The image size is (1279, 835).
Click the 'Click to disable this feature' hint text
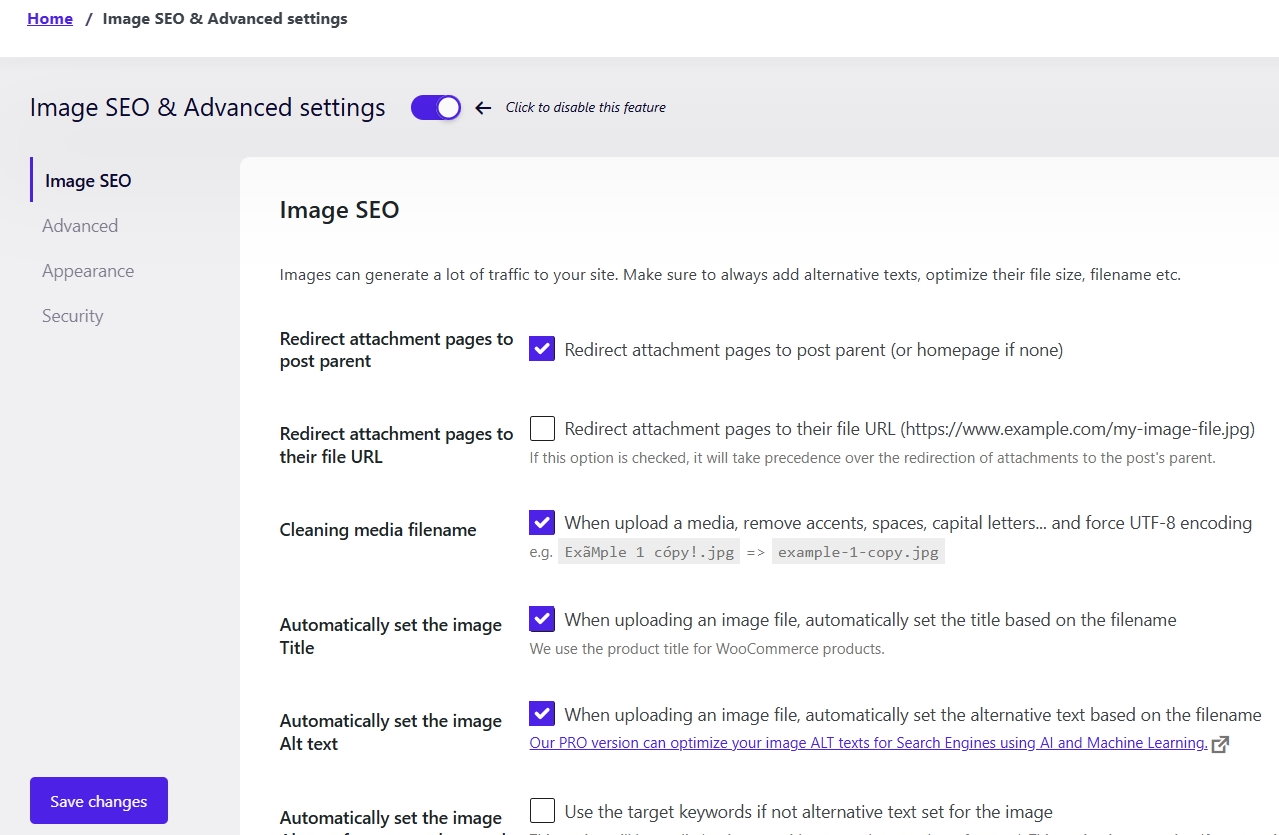585,108
